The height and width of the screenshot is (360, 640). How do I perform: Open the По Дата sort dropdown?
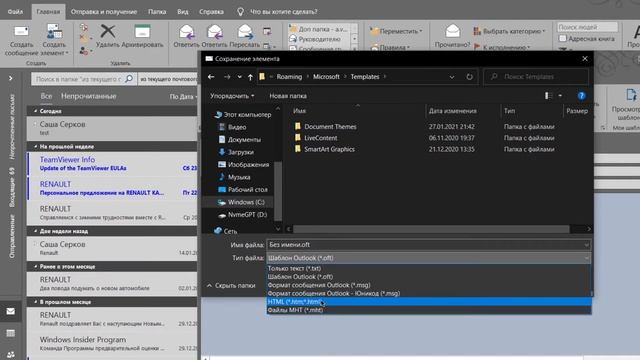pyautogui.click(x=183, y=97)
